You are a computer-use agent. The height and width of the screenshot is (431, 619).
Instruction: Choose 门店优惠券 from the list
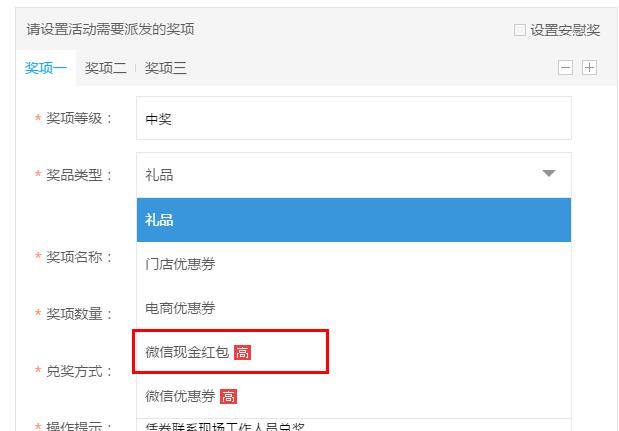[354, 264]
